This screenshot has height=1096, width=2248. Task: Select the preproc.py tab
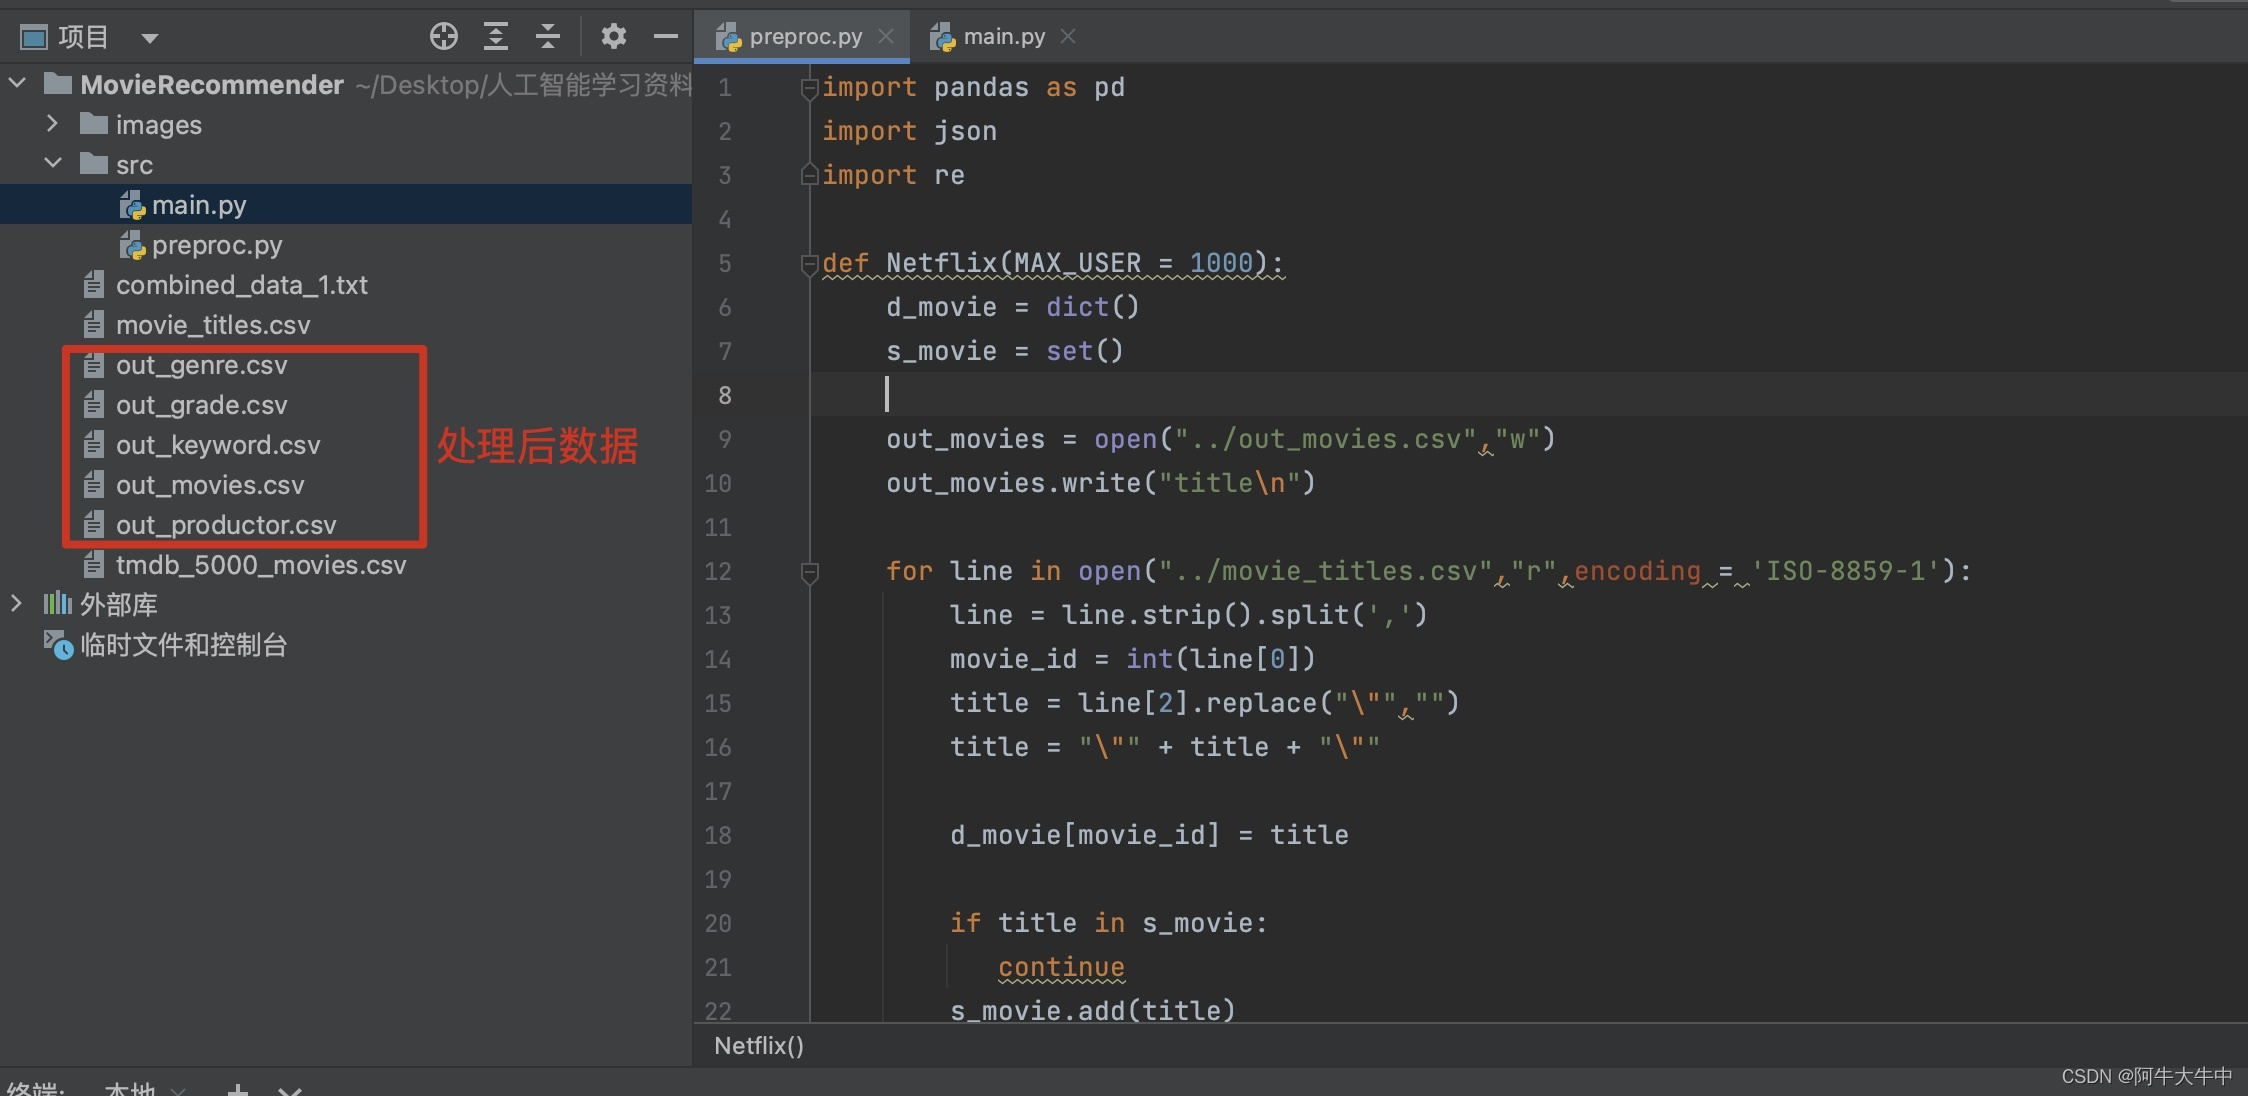click(805, 37)
